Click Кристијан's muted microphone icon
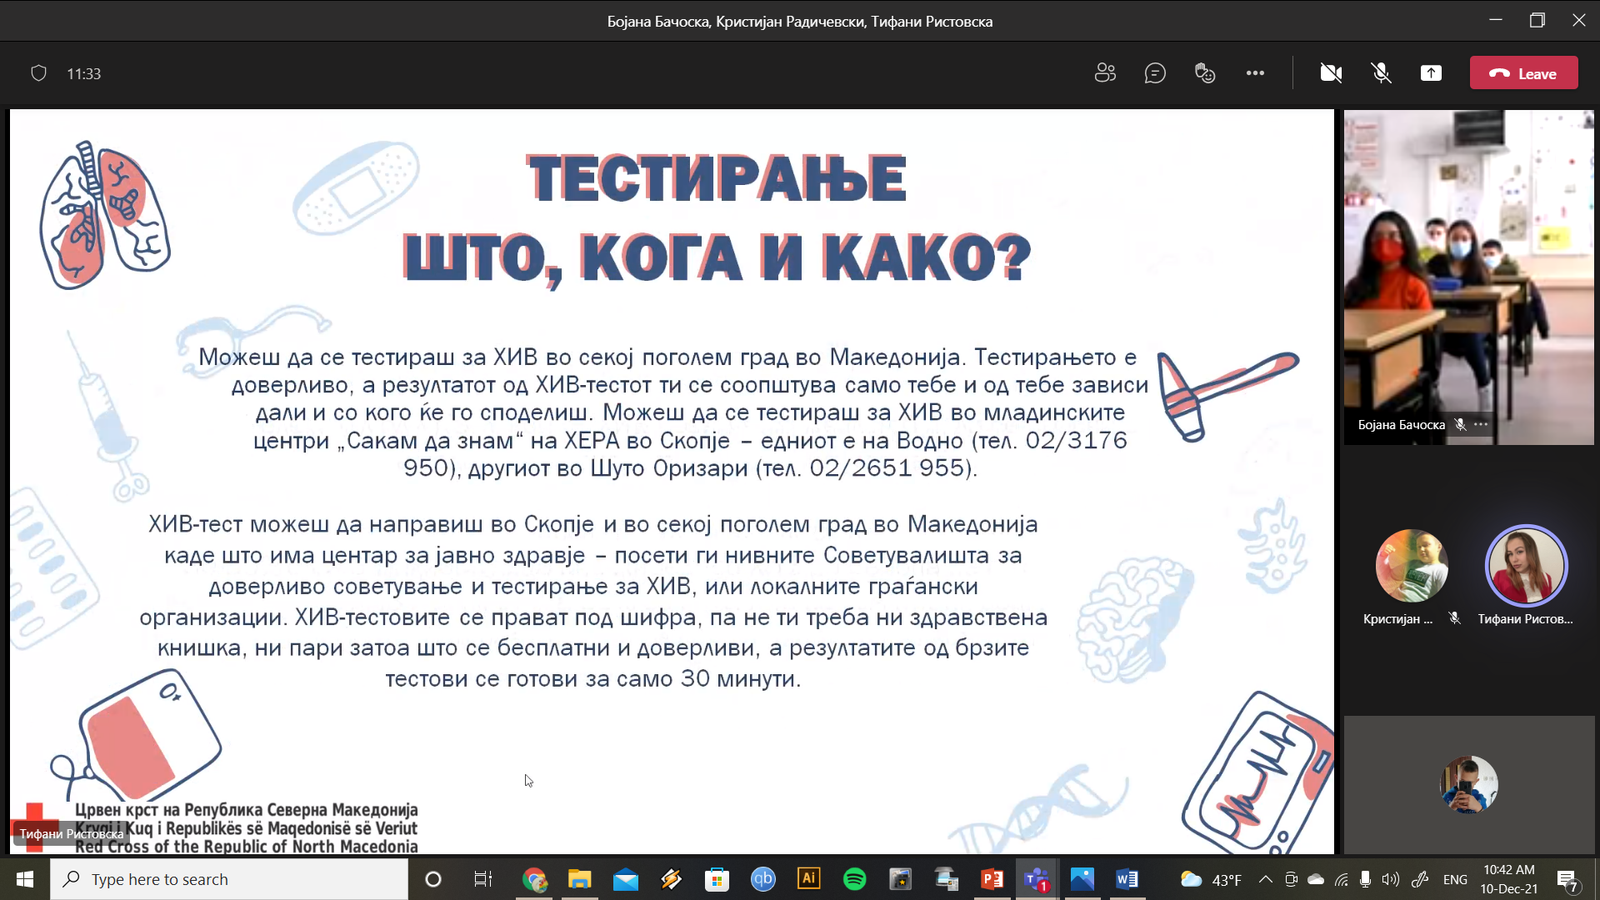Viewport: 1600px width, 900px height. pos(1455,619)
